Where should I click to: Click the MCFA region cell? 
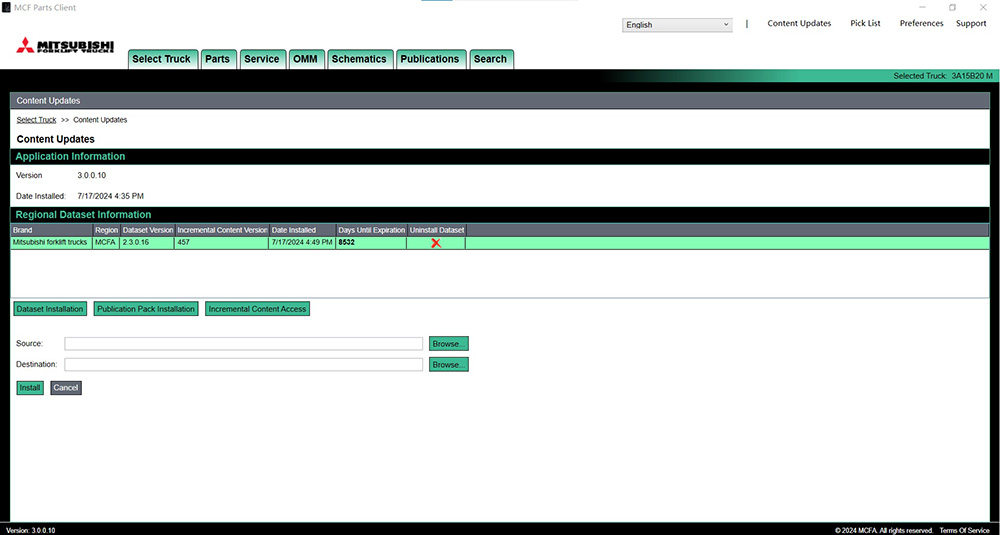click(x=105, y=242)
